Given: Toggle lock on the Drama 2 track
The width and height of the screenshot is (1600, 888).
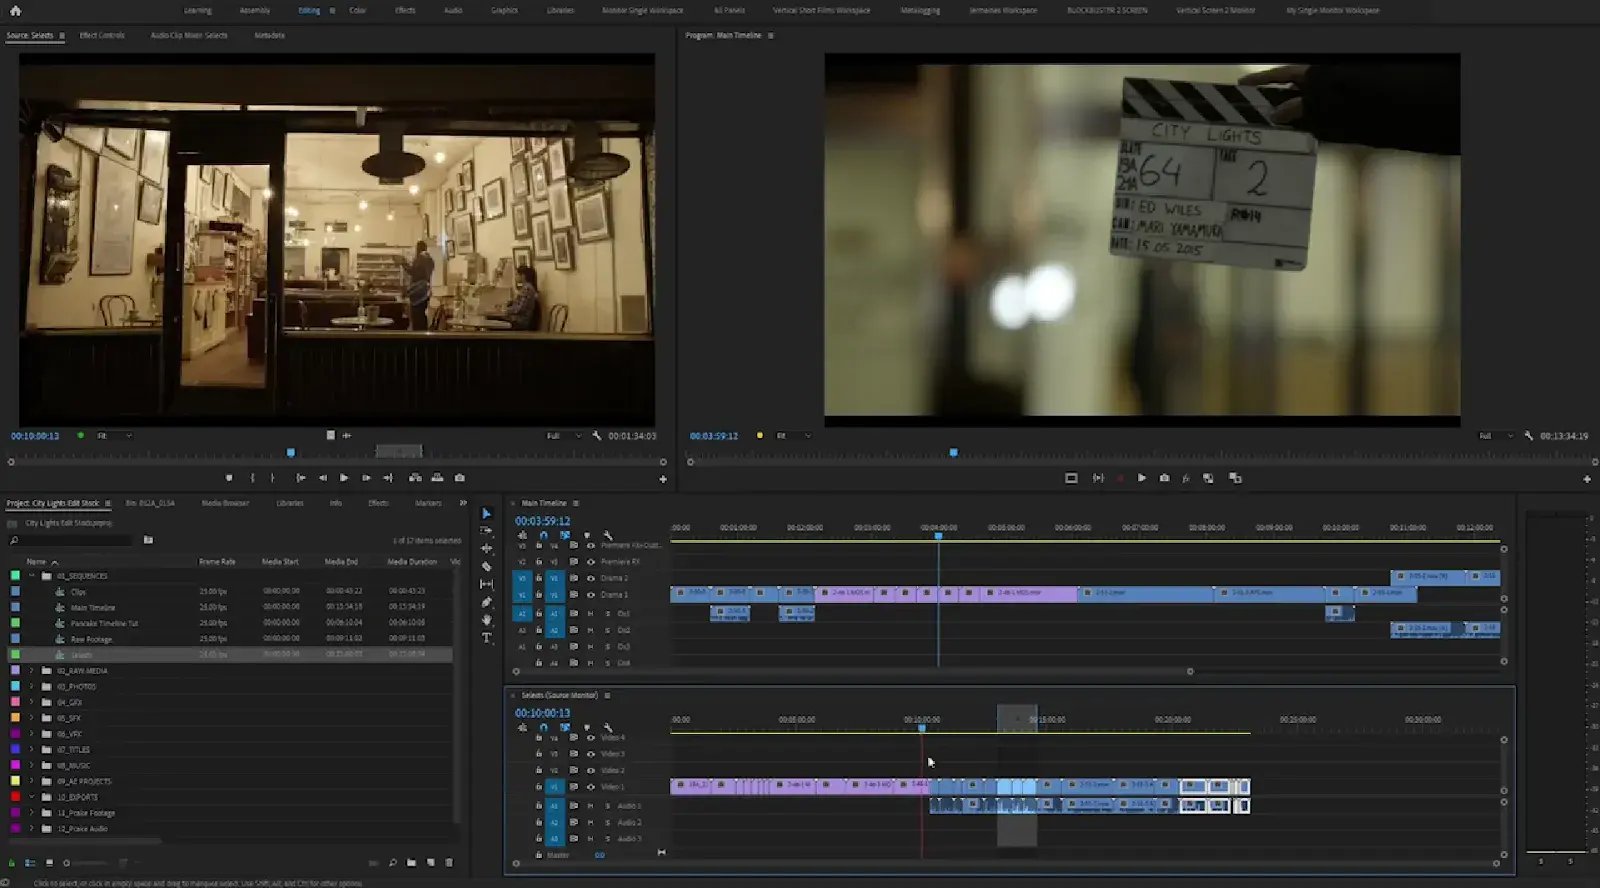Looking at the screenshot, I should [x=539, y=578].
